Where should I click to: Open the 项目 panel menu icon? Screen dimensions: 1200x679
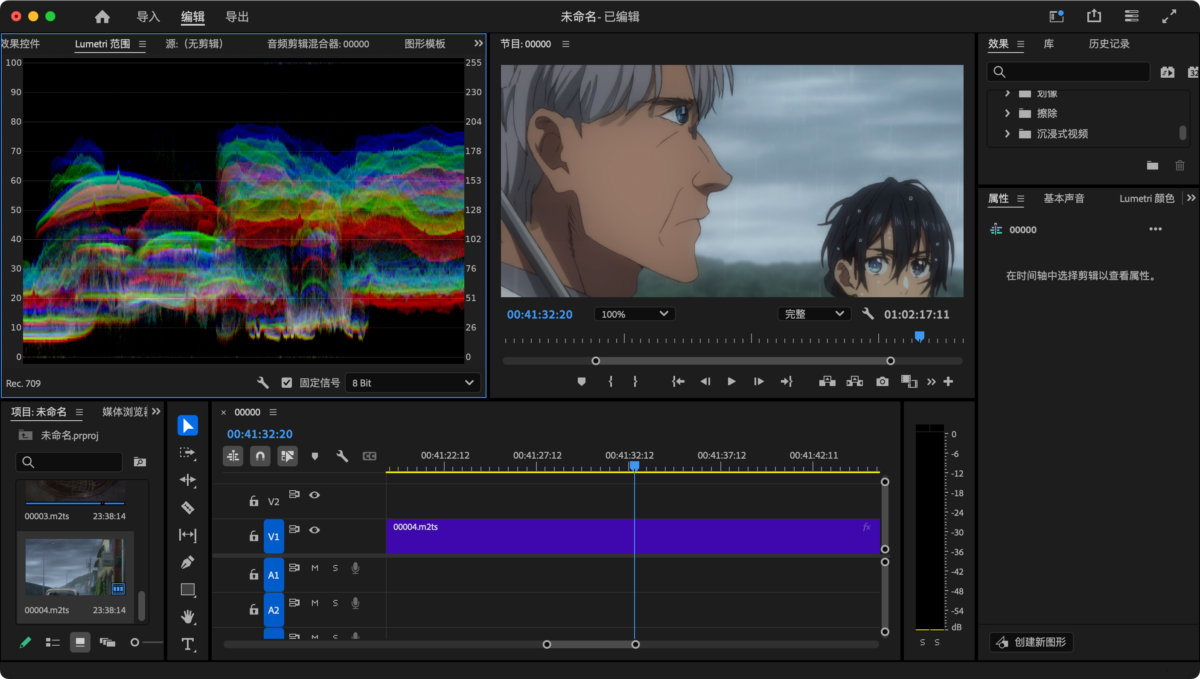pos(79,412)
